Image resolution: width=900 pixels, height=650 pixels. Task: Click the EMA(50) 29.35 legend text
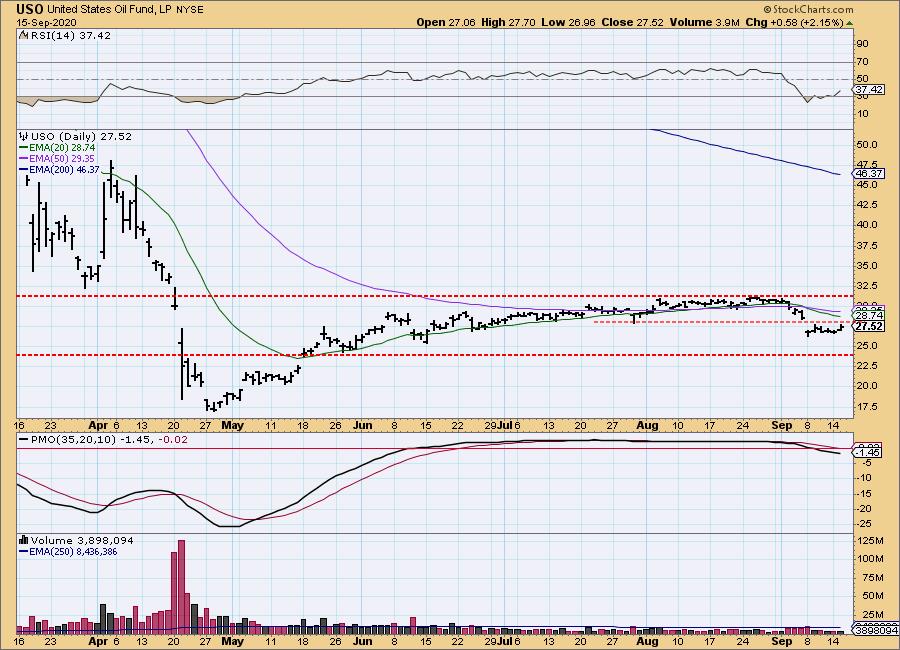(x=63, y=158)
